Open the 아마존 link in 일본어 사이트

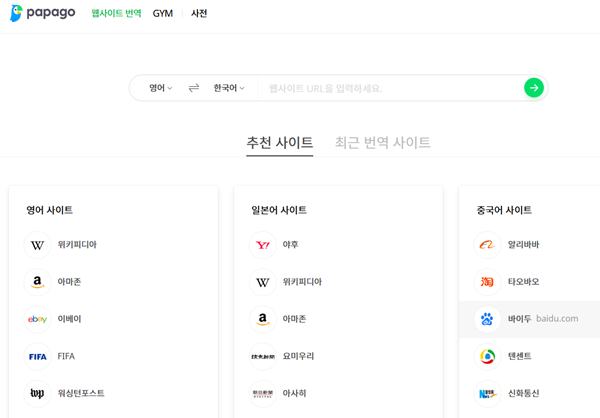tap(294, 319)
